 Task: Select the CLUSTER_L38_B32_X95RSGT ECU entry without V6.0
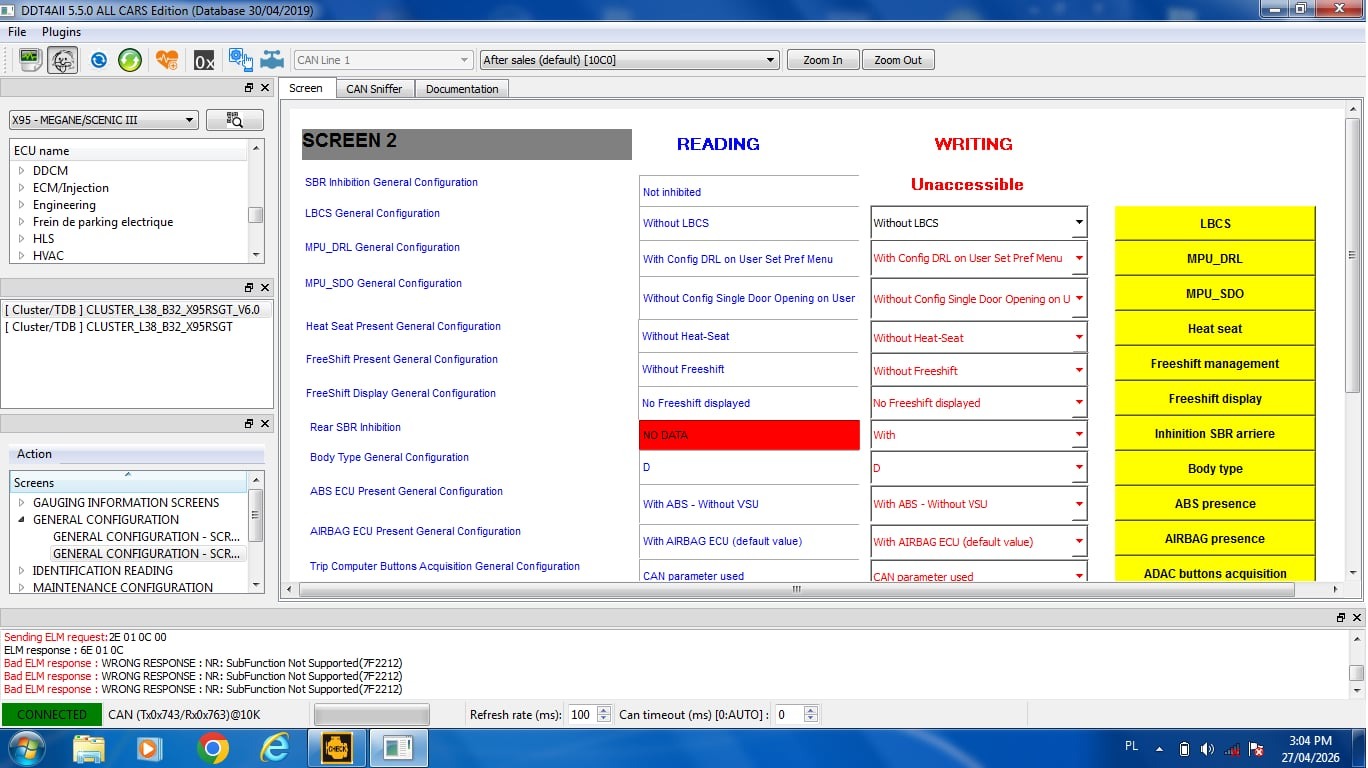click(x=119, y=327)
